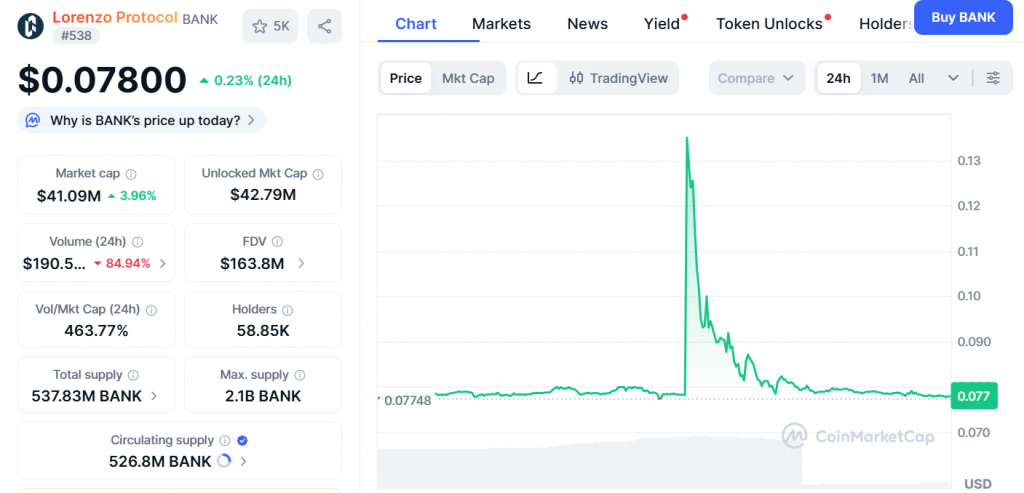Image resolution: width=1024 pixels, height=493 pixels.
Task: Expand FDV details chevron
Action: [301, 264]
